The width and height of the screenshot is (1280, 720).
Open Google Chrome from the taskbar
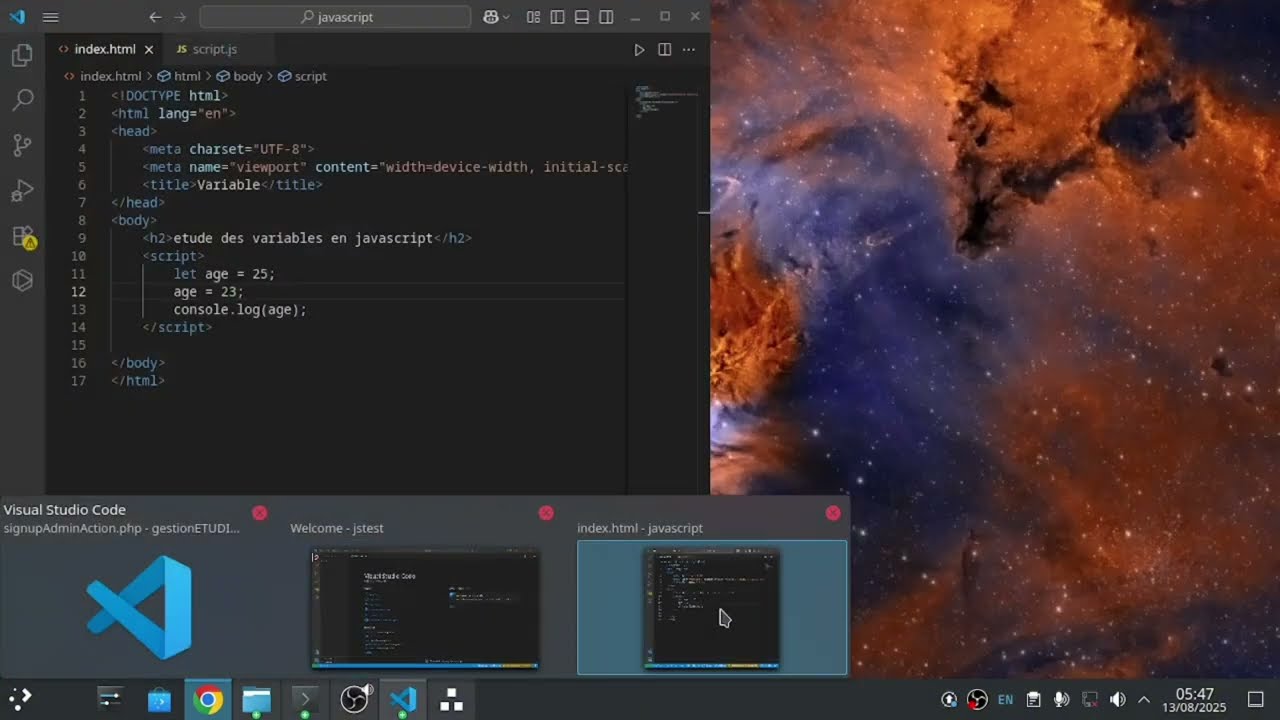click(x=208, y=699)
